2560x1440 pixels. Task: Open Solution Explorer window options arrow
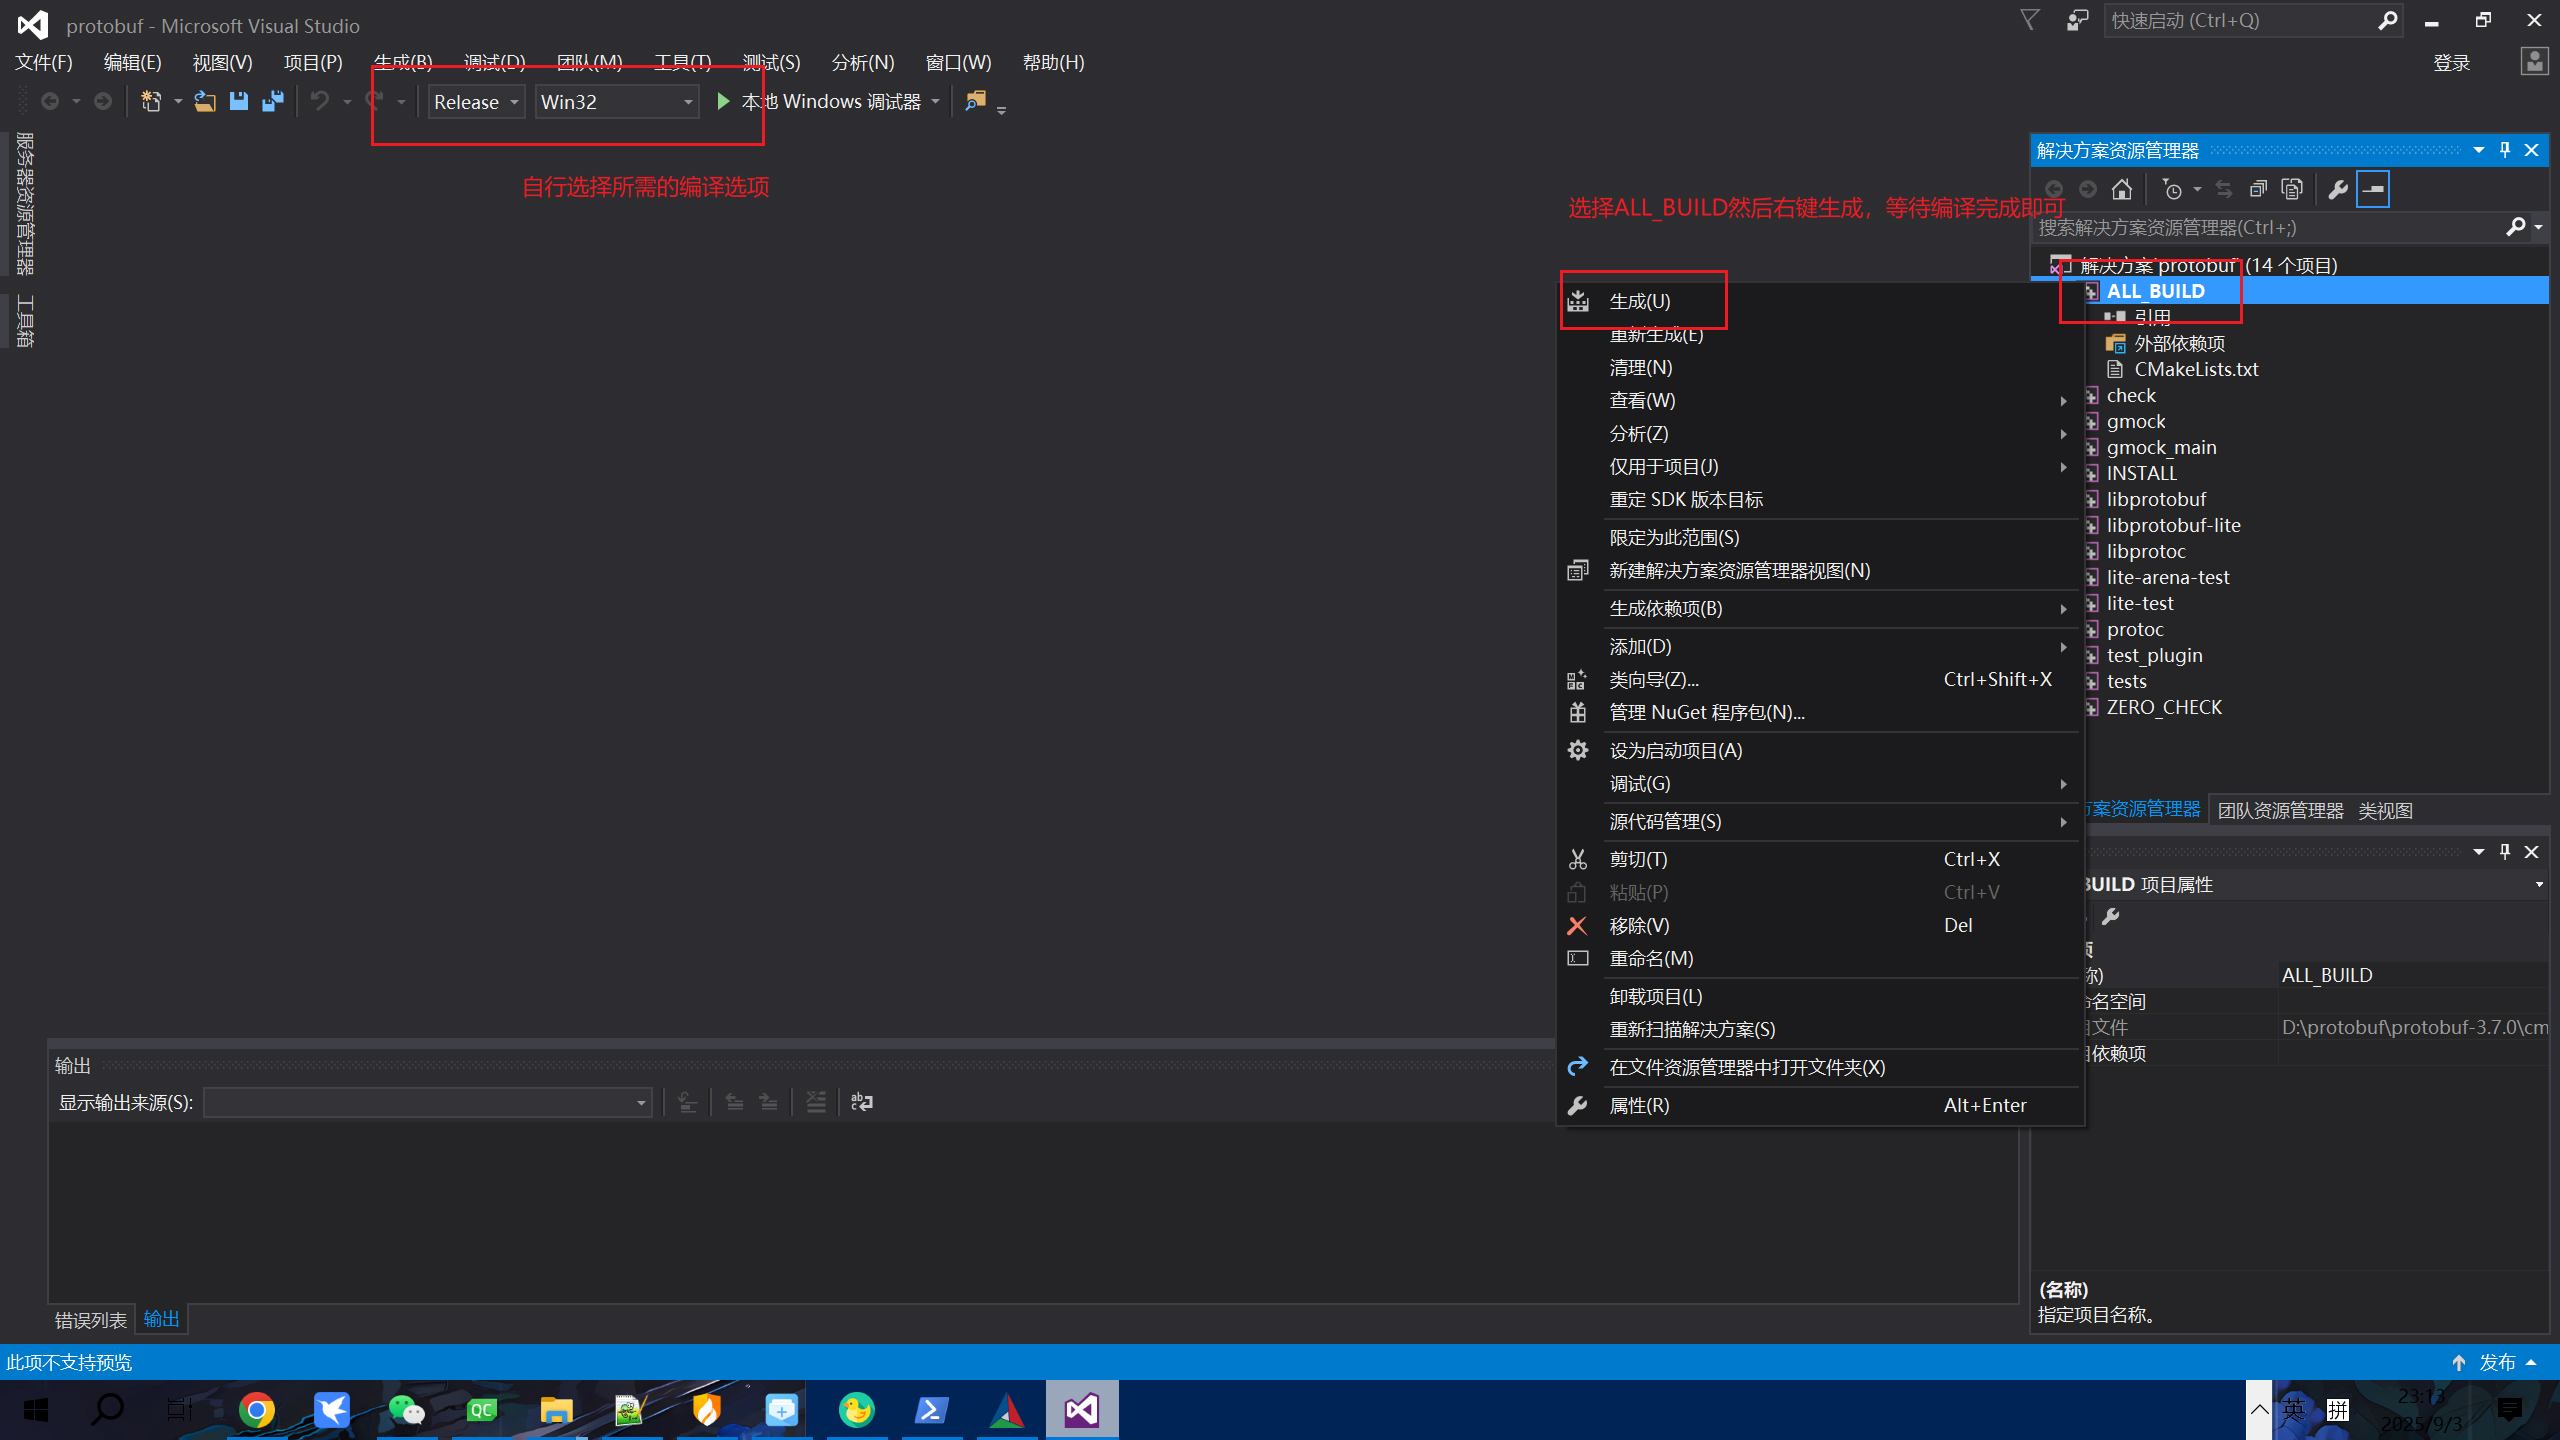tap(2479, 150)
